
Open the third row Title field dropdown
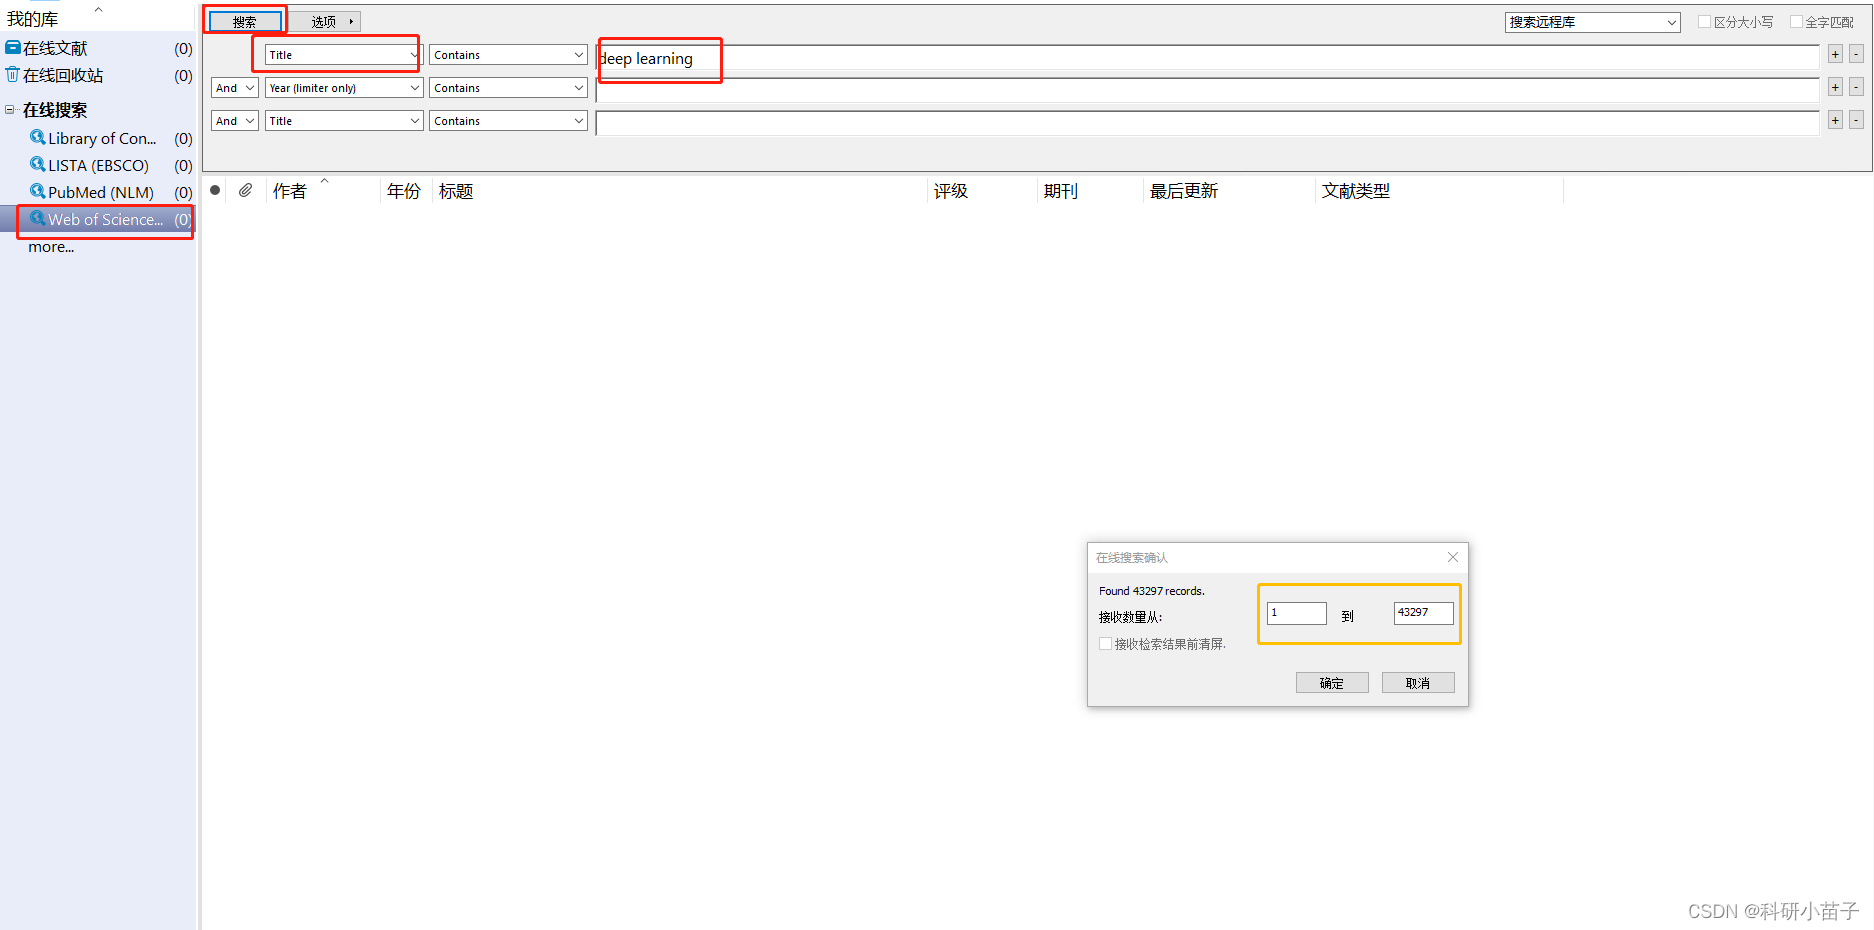tap(344, 121)
